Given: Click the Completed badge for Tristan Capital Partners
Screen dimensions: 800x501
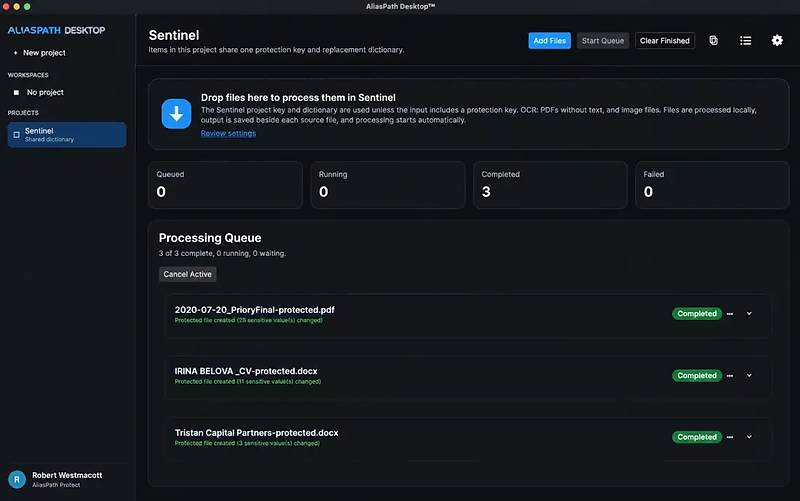Looking at the screenshot, I should click(696, 437).
